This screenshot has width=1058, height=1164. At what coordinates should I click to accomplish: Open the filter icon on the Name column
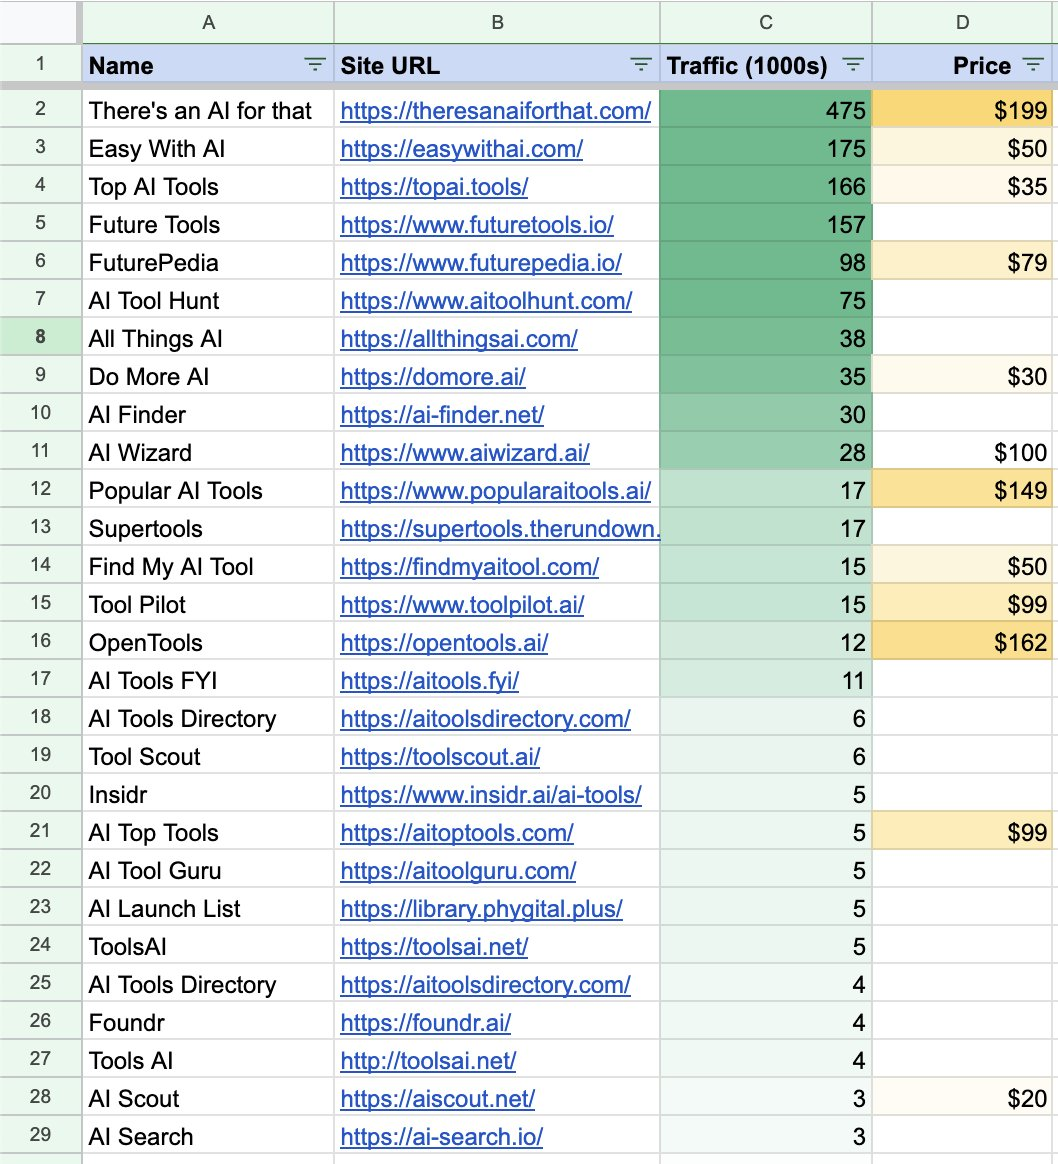(315, 63)
